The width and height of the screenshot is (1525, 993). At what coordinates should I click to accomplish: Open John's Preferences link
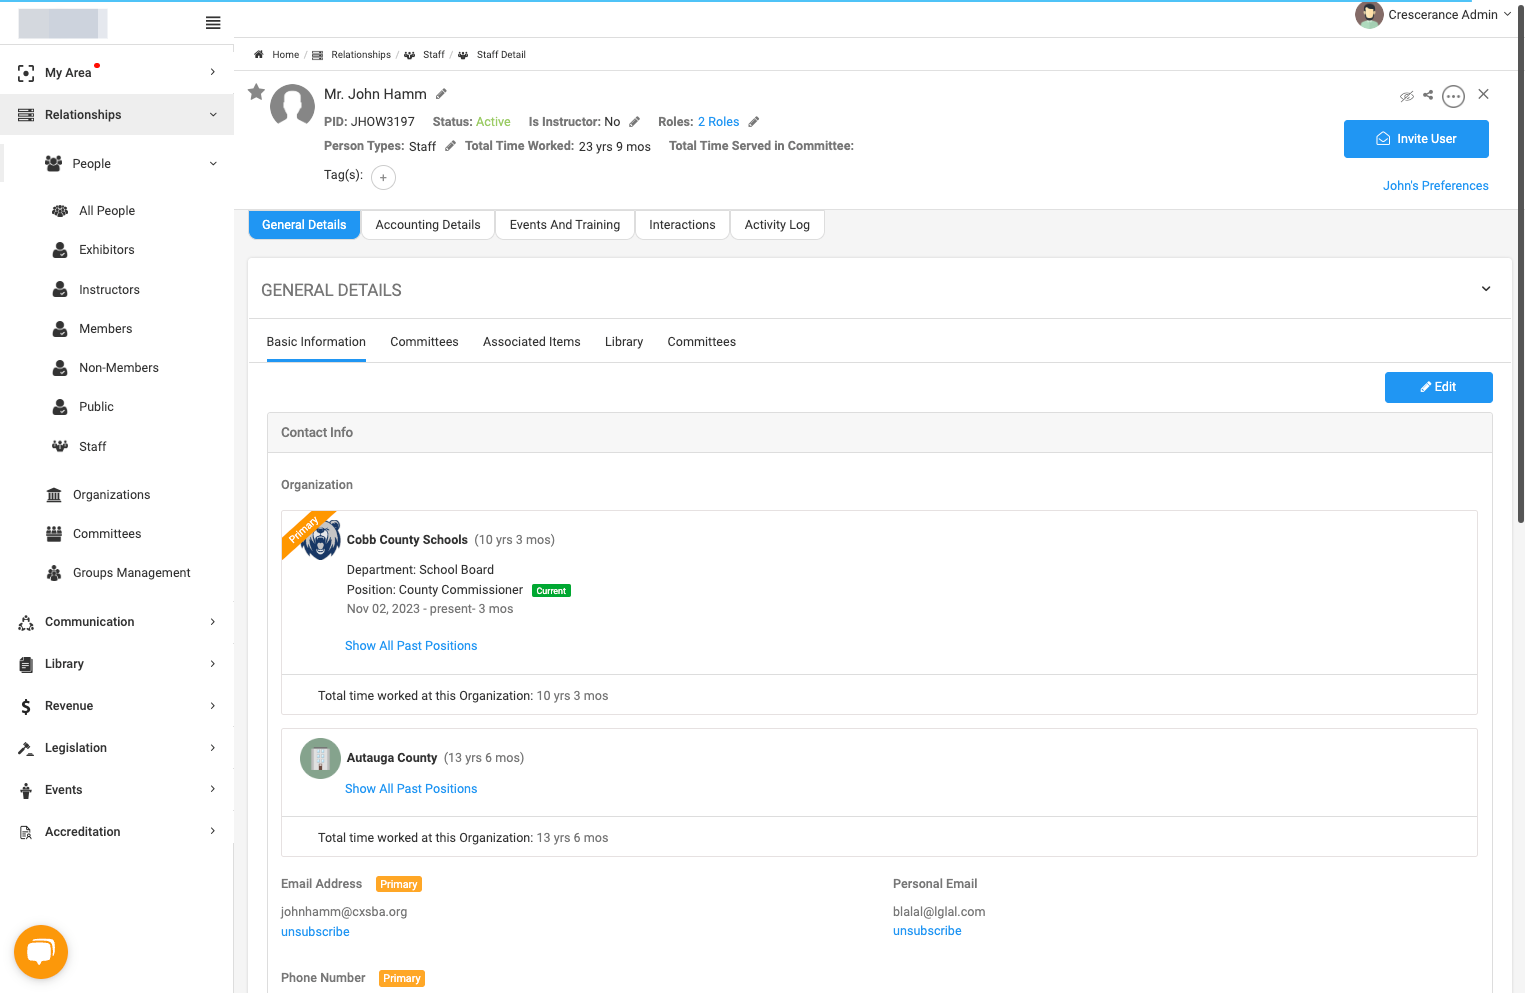click(x=1436, y=186)
